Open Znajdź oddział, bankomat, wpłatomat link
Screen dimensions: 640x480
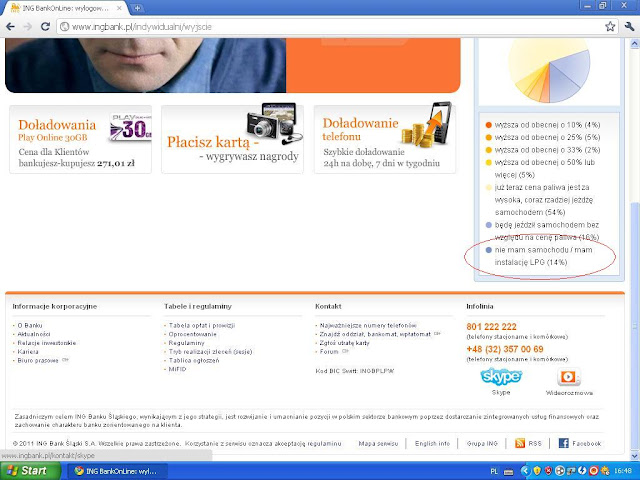click(375, 334)
